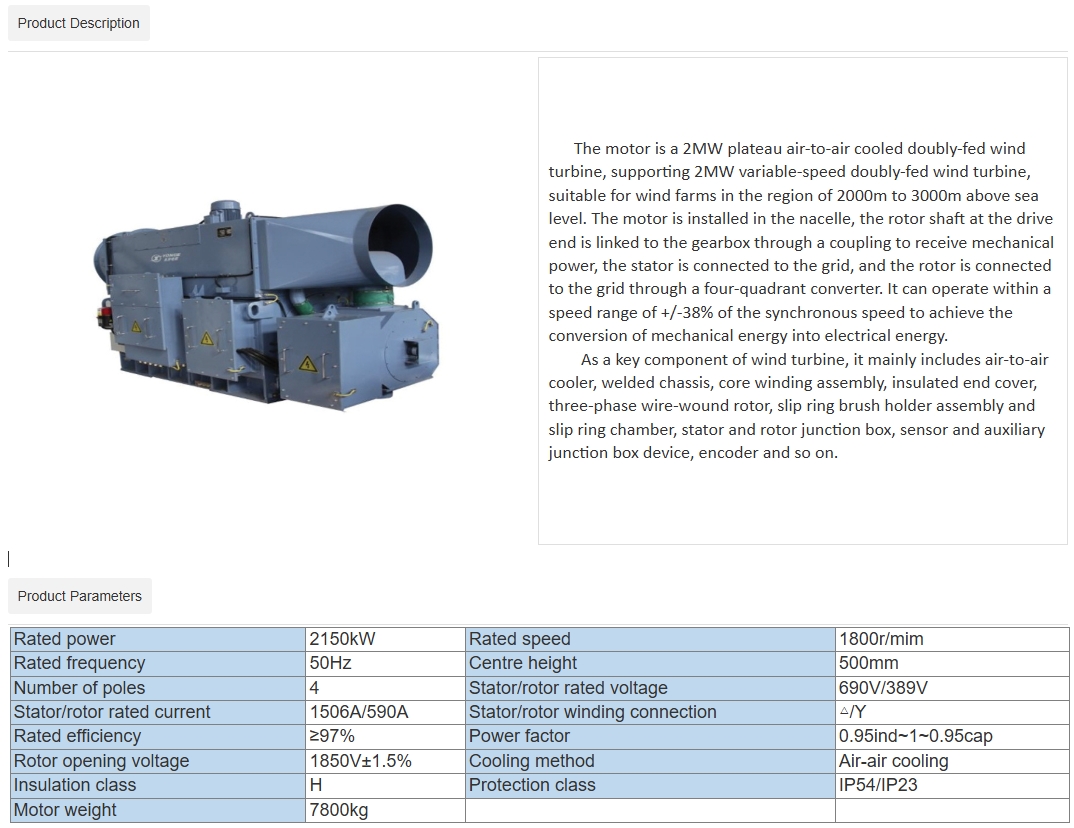Select the 'Motor weight' label cell
The width and height of the screenshot is (1074, 828).
tap(158, 810)
